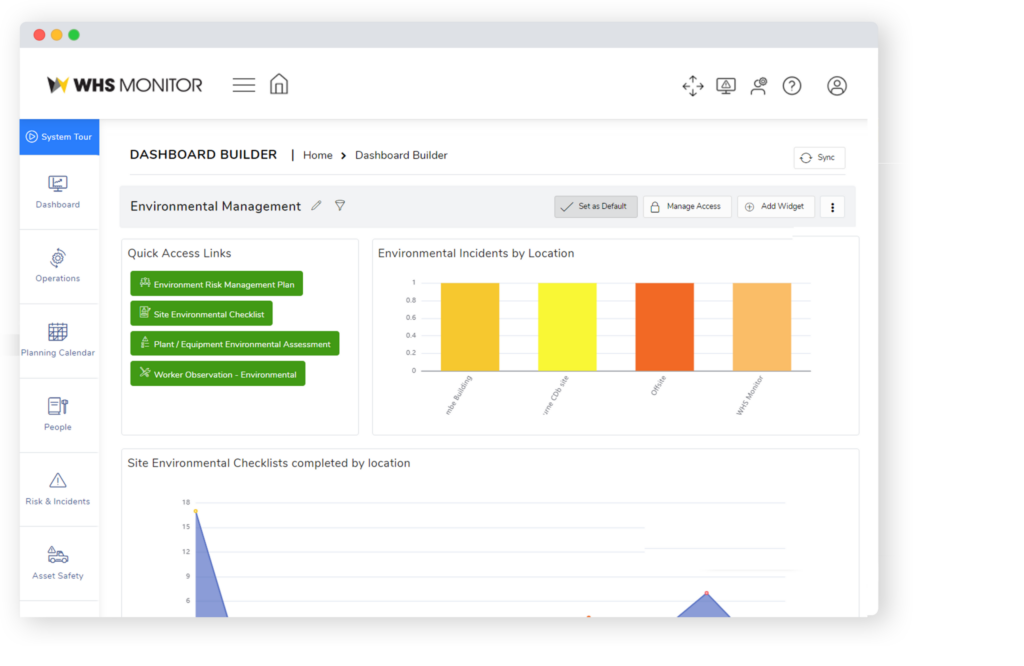This screenshot has width=1024, height=666.
Task: Click the help question mark icon
Action: [792, 86]
